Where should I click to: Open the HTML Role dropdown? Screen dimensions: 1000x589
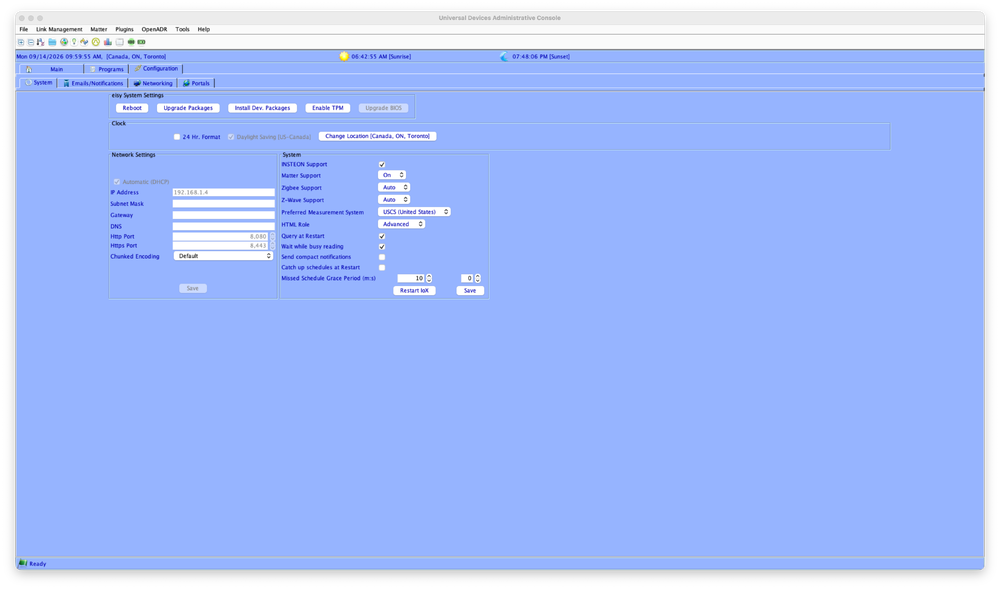[402, 224]
